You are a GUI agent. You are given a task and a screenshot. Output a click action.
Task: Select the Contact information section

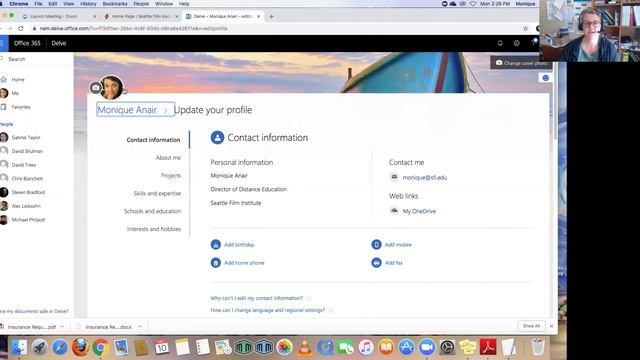[153, 140]
